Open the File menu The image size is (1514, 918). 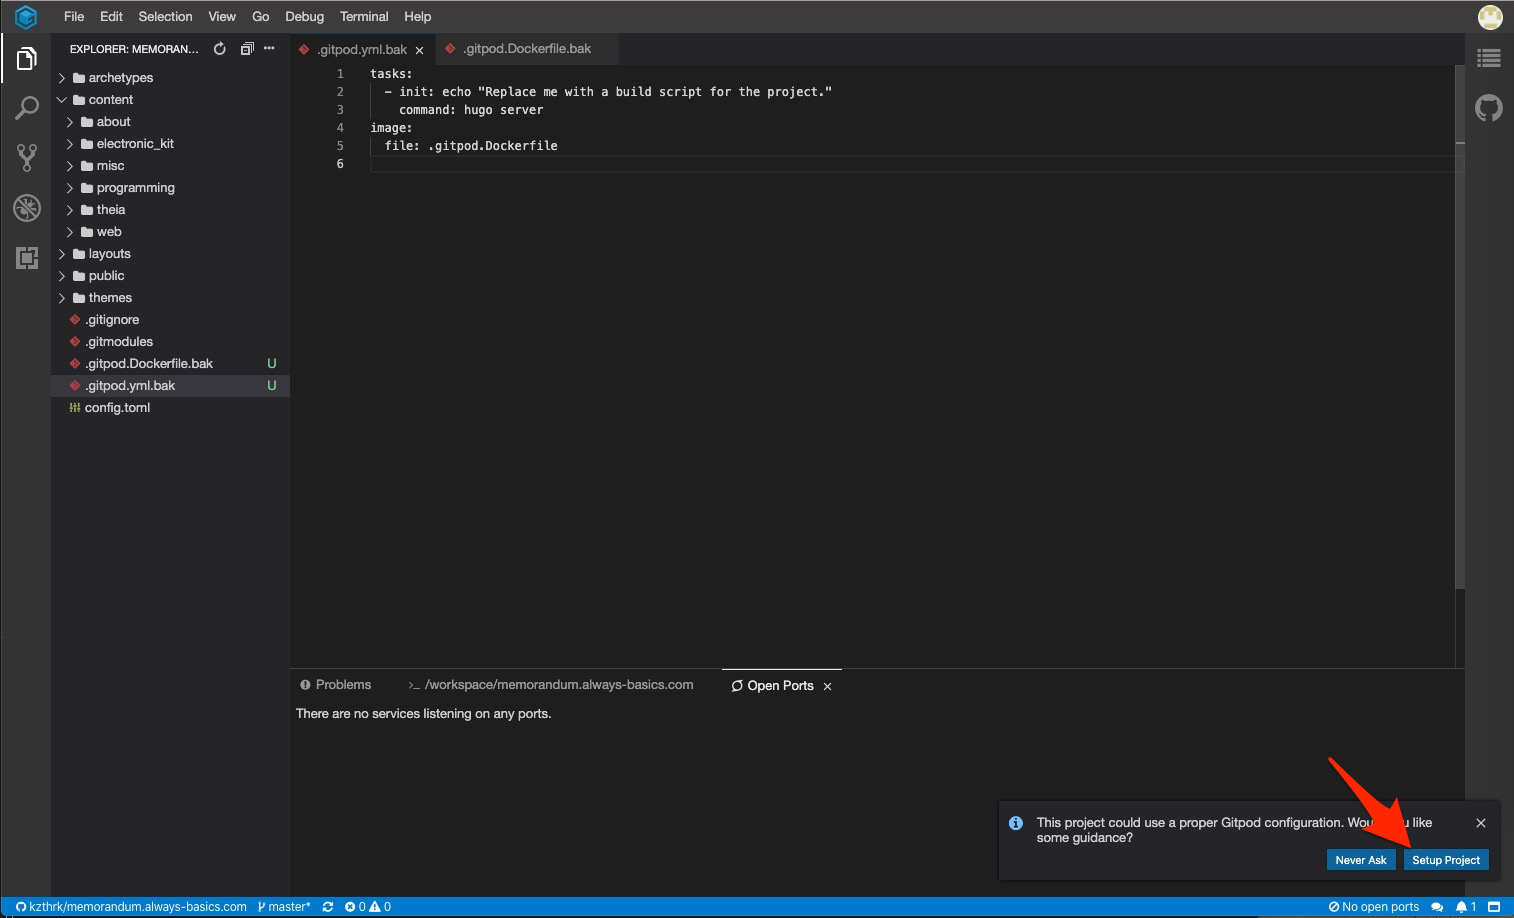74,17
